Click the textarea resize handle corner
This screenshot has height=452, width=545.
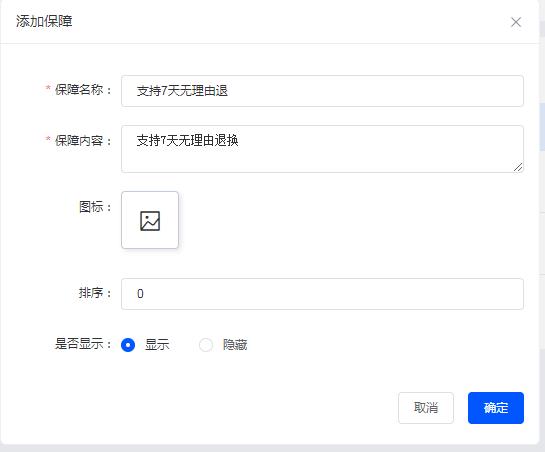(518, 167)
